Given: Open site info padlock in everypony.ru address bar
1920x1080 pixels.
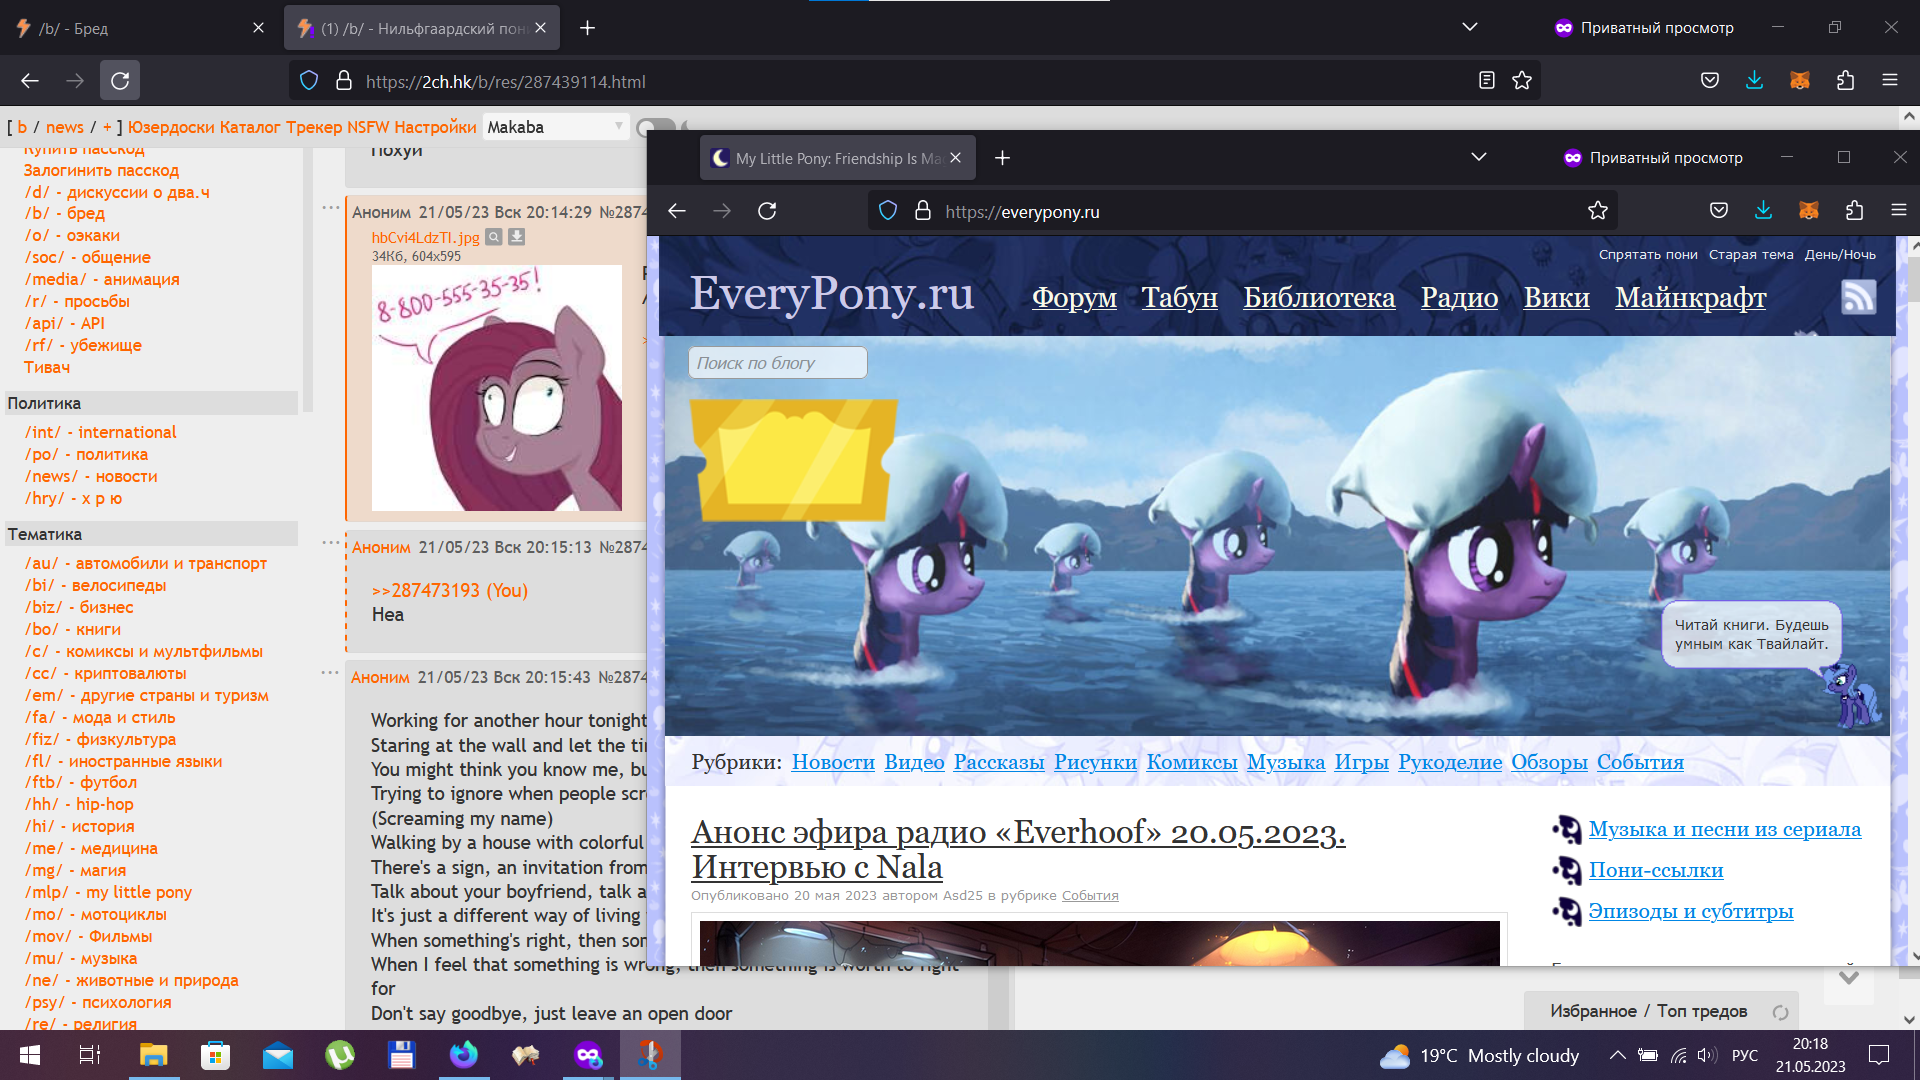Looking at the screenshot, I should [x=923, y=211].
